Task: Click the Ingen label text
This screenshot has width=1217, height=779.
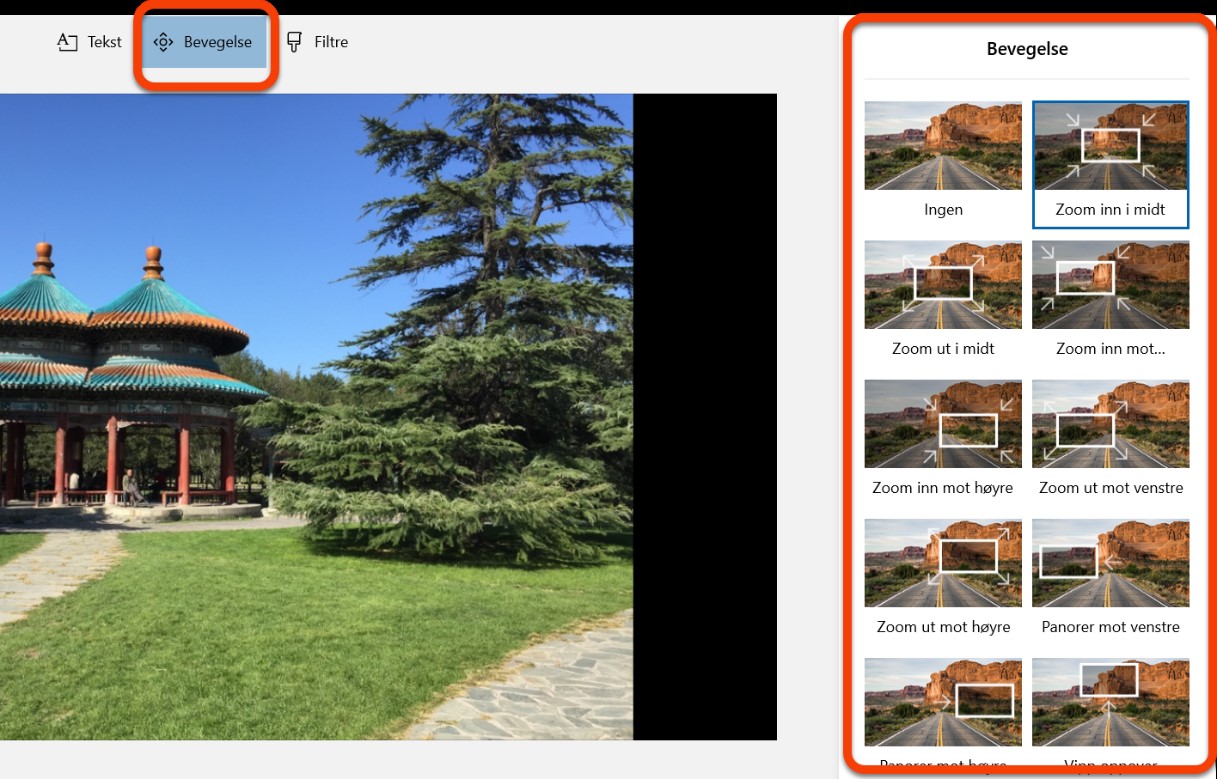Action: [943, 210]
